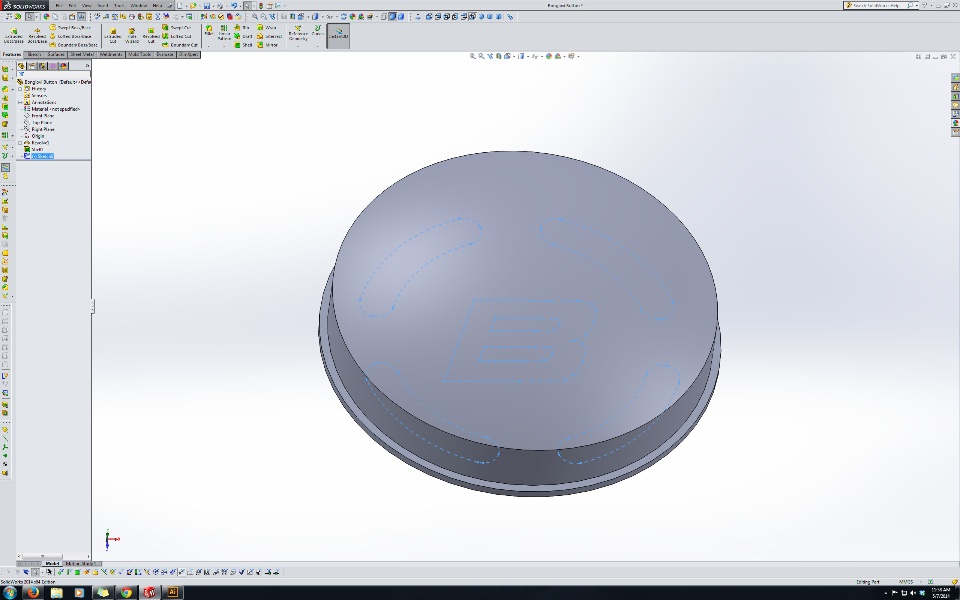Open the Tools menu
This screenshot has width=960, height=600.
pos(119,6)
